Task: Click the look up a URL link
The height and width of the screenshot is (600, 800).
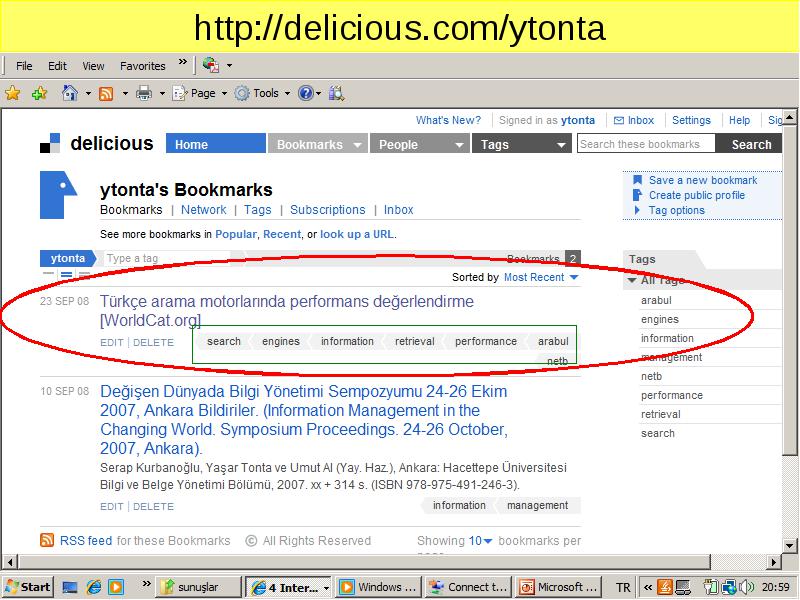Action: point(357,234)
